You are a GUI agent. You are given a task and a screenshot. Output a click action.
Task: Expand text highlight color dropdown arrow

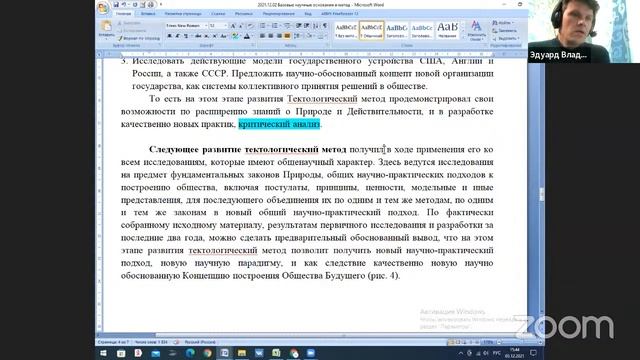click(x=240, y=36)
